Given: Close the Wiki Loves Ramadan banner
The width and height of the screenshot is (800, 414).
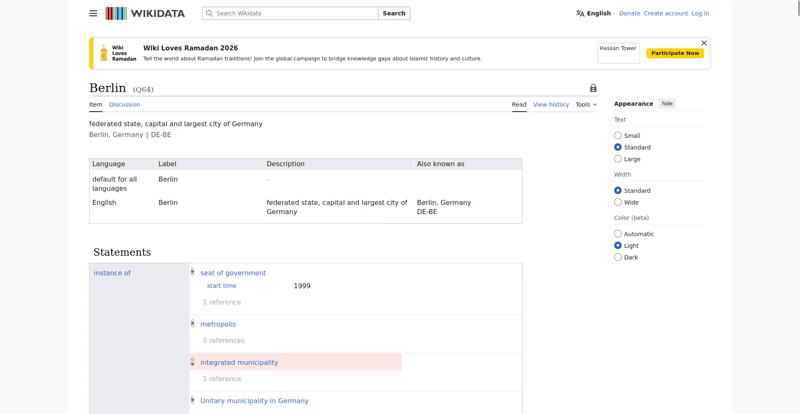Looking at the screenshot, I should click(704, 43).
